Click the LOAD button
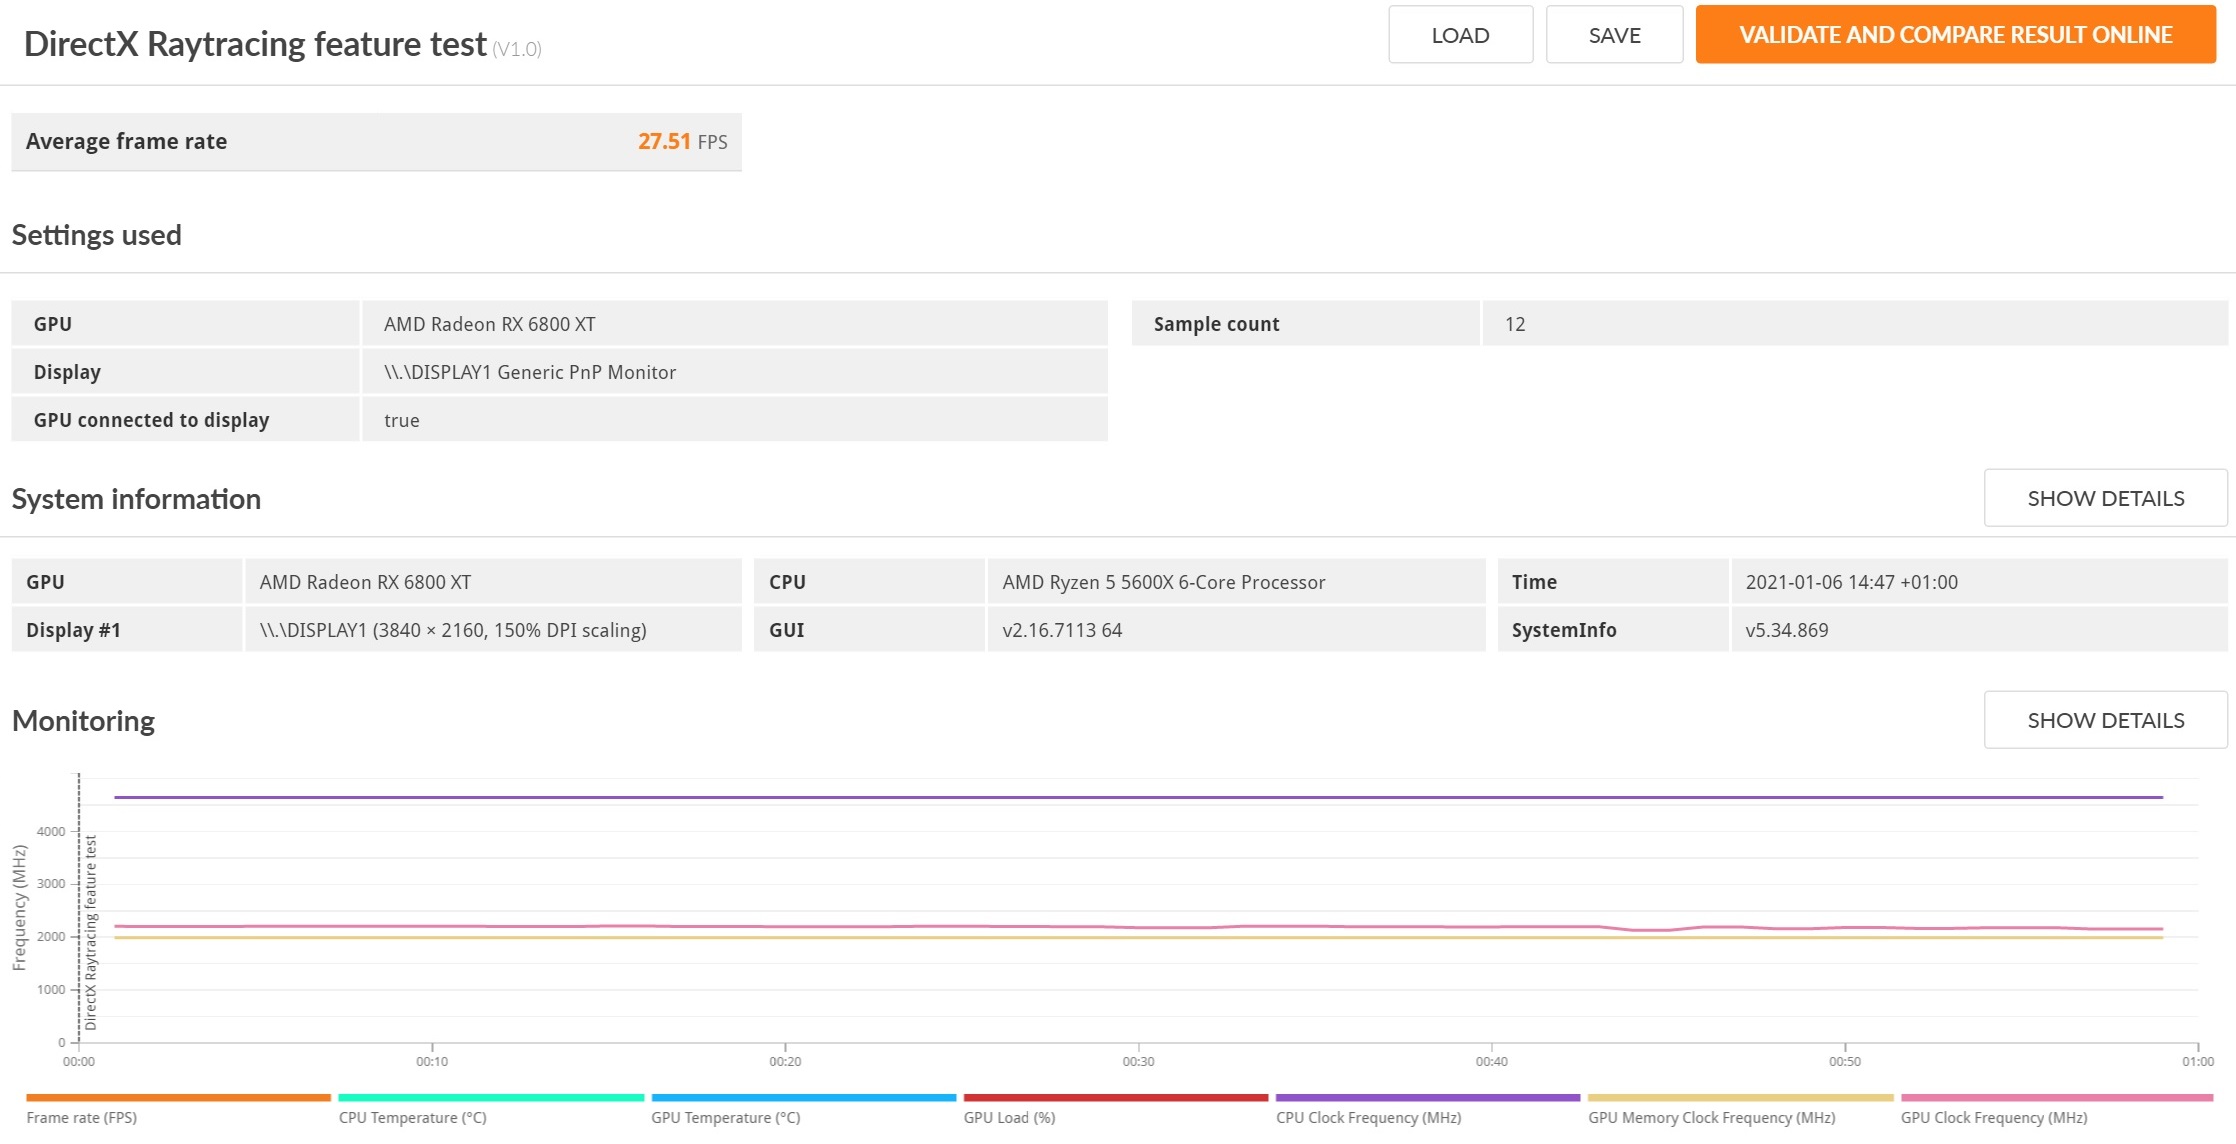 click(x=1460, y=35)
